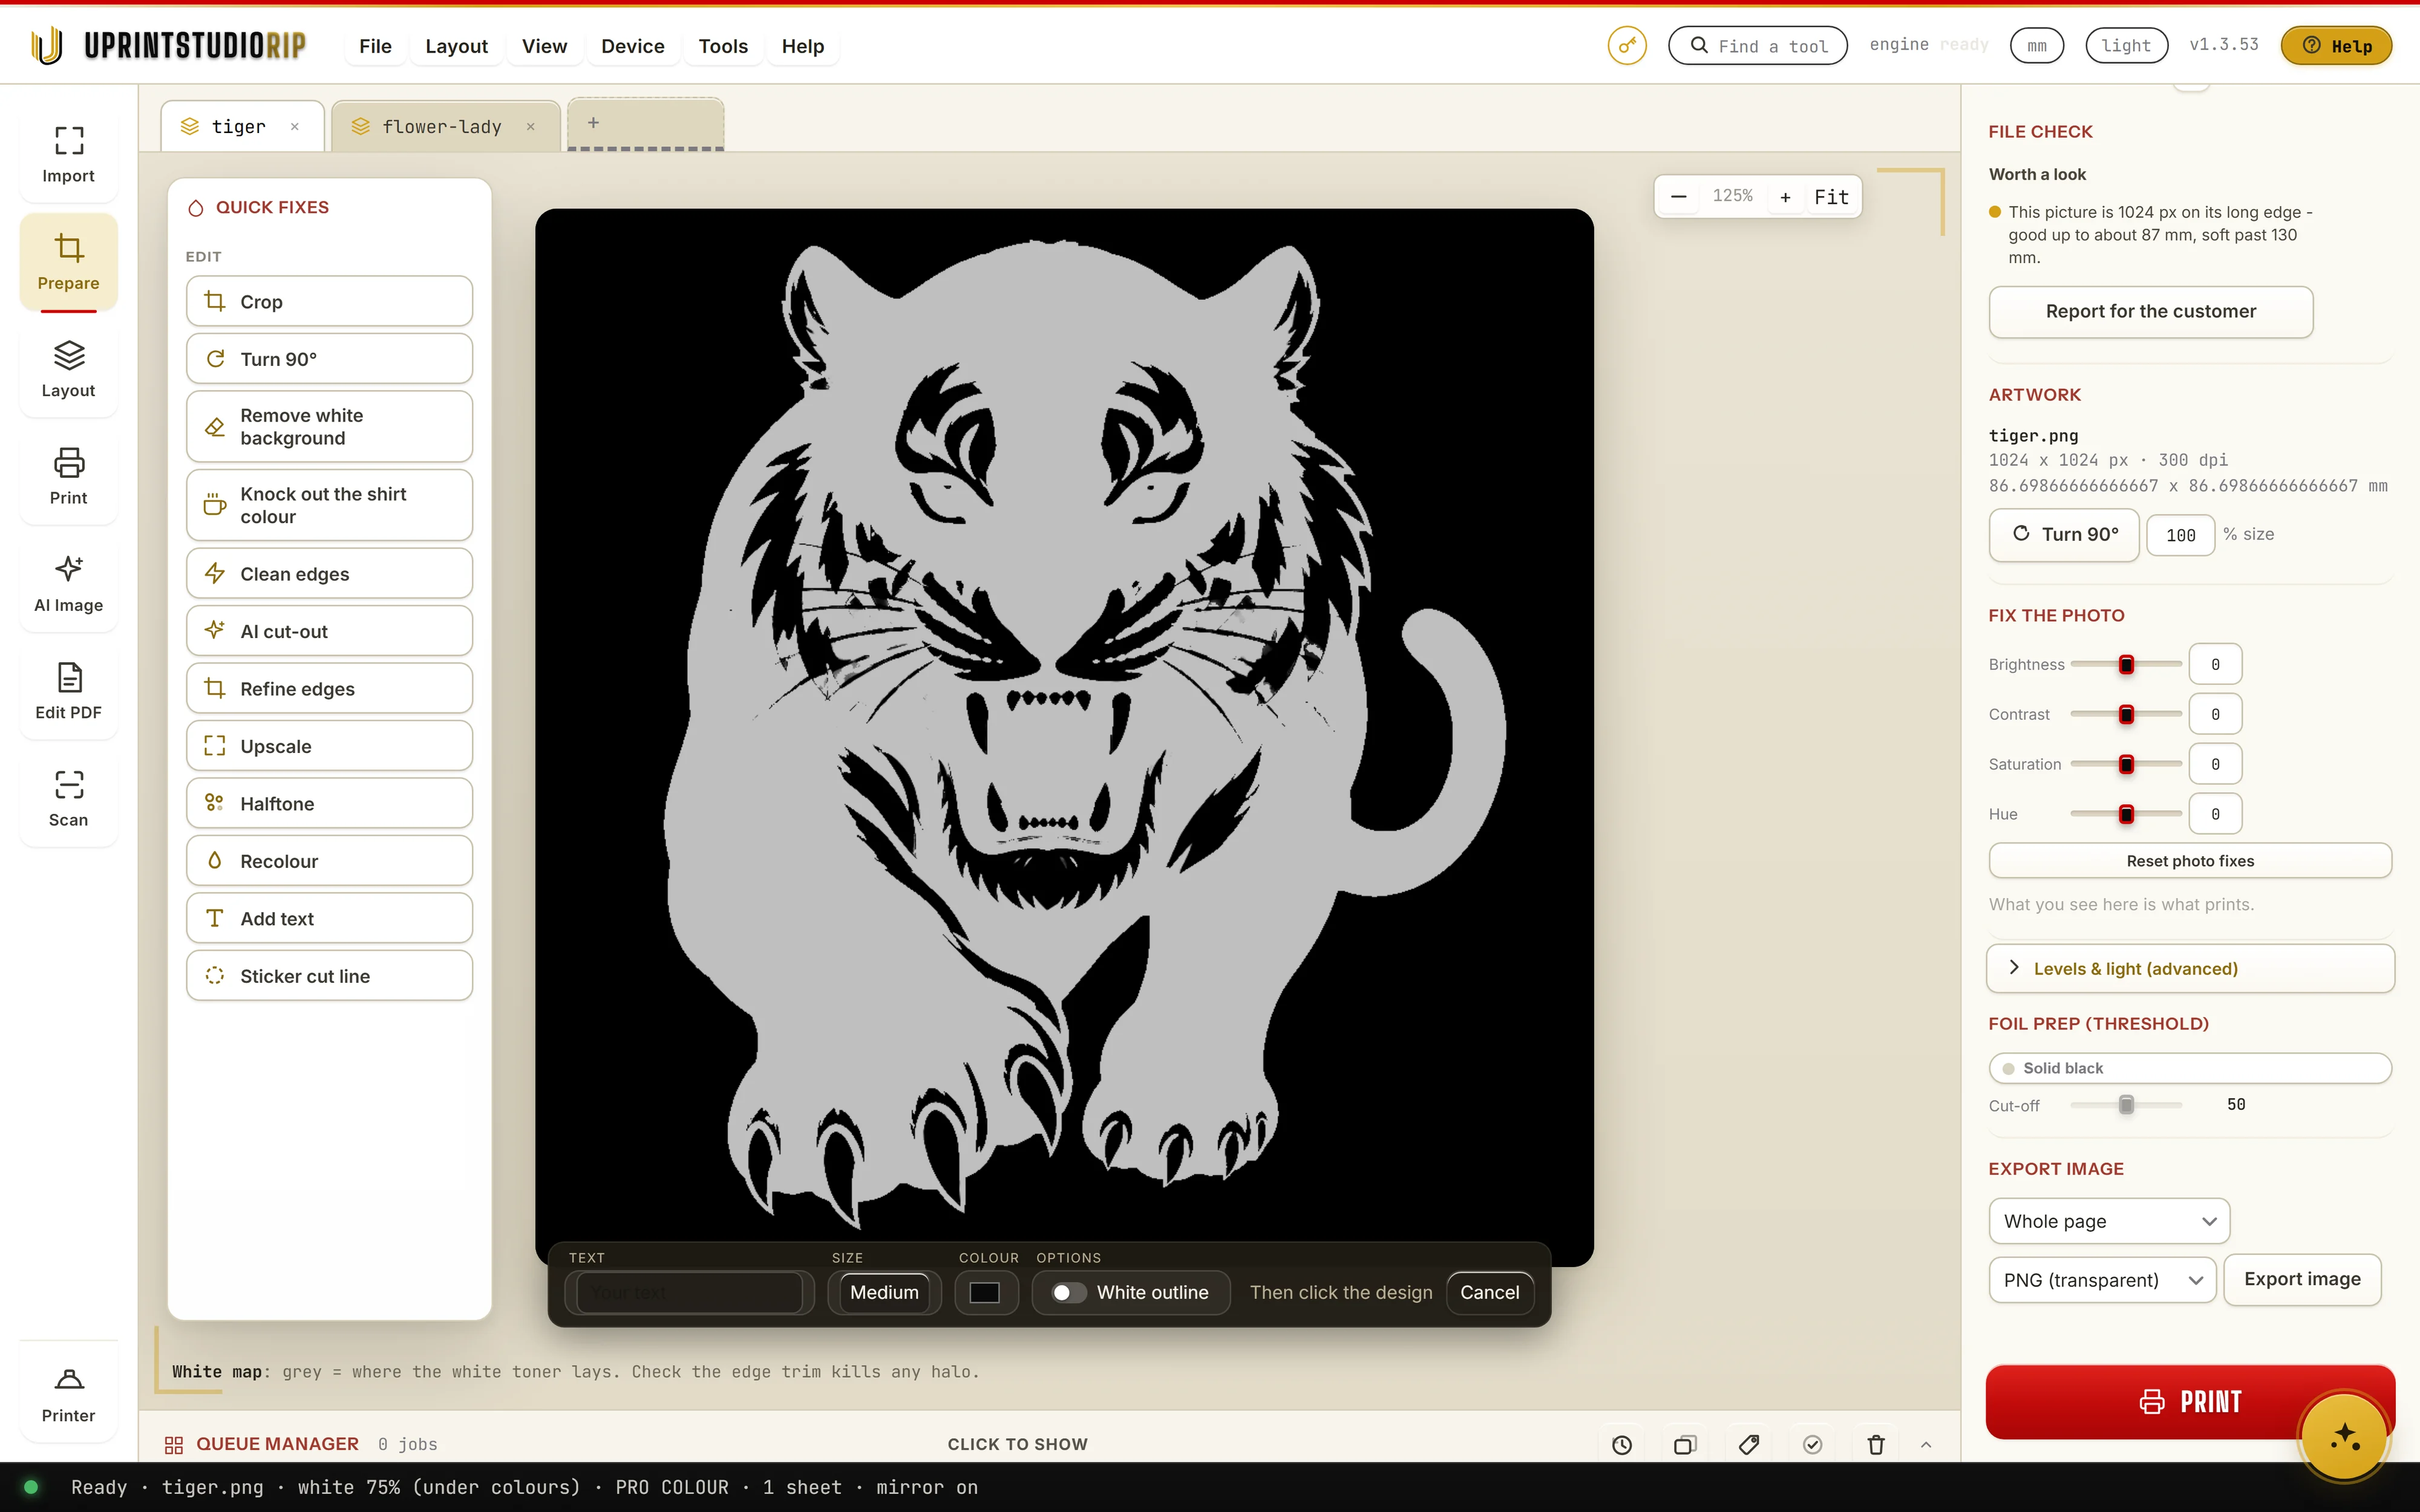Open the Print section in sidebar
This screenshot has width=2420, height=1512.
coord(68,476)
